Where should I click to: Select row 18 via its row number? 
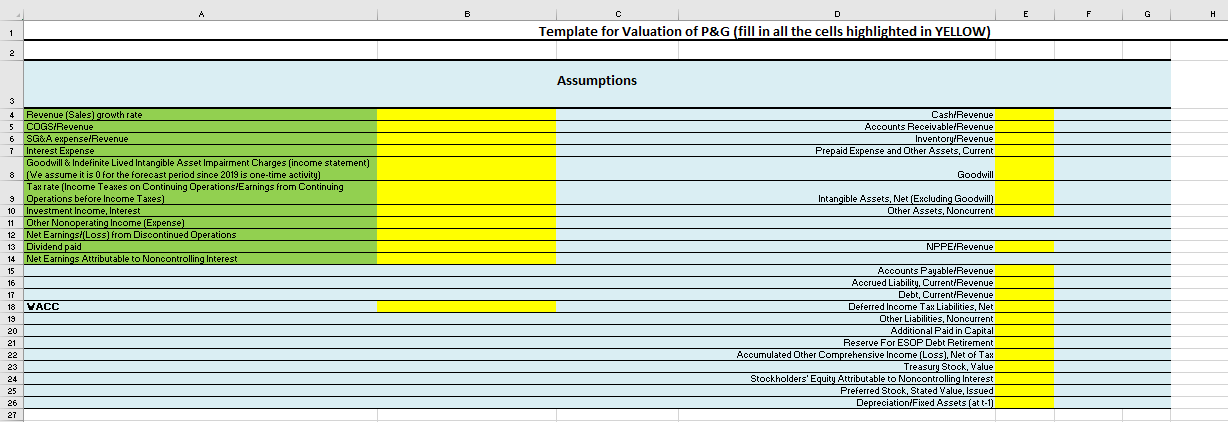[x=11, y=307]
